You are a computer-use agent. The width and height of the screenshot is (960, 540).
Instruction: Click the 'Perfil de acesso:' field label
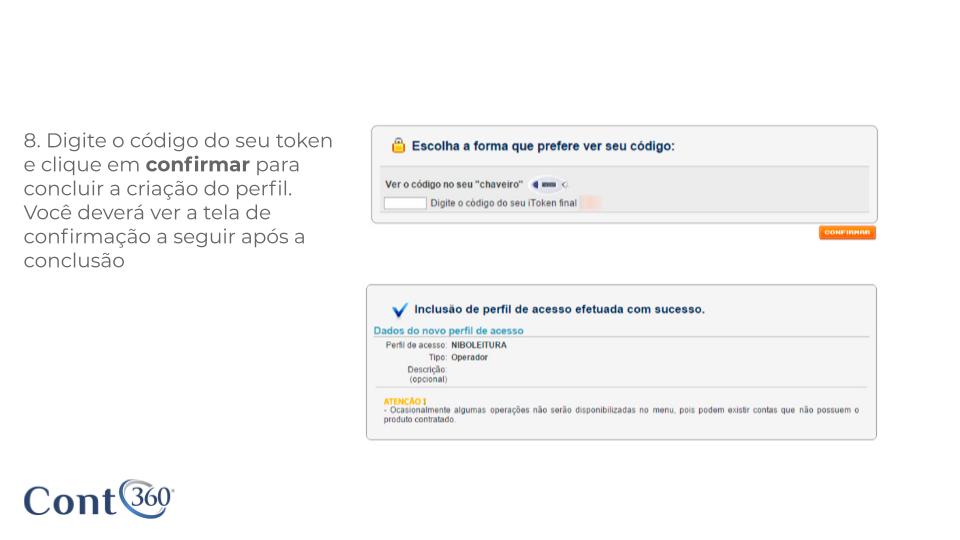(x=416, y=345)
